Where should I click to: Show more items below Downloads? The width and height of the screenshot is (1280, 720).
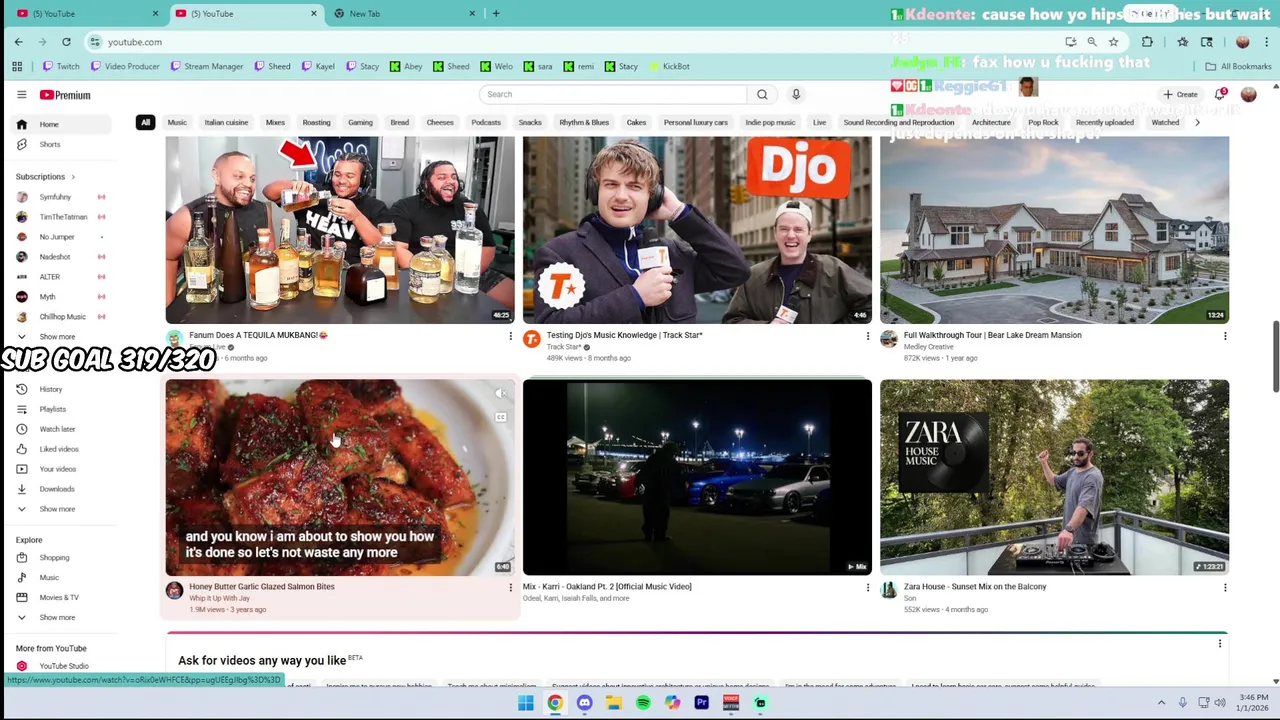click(60, 509)
